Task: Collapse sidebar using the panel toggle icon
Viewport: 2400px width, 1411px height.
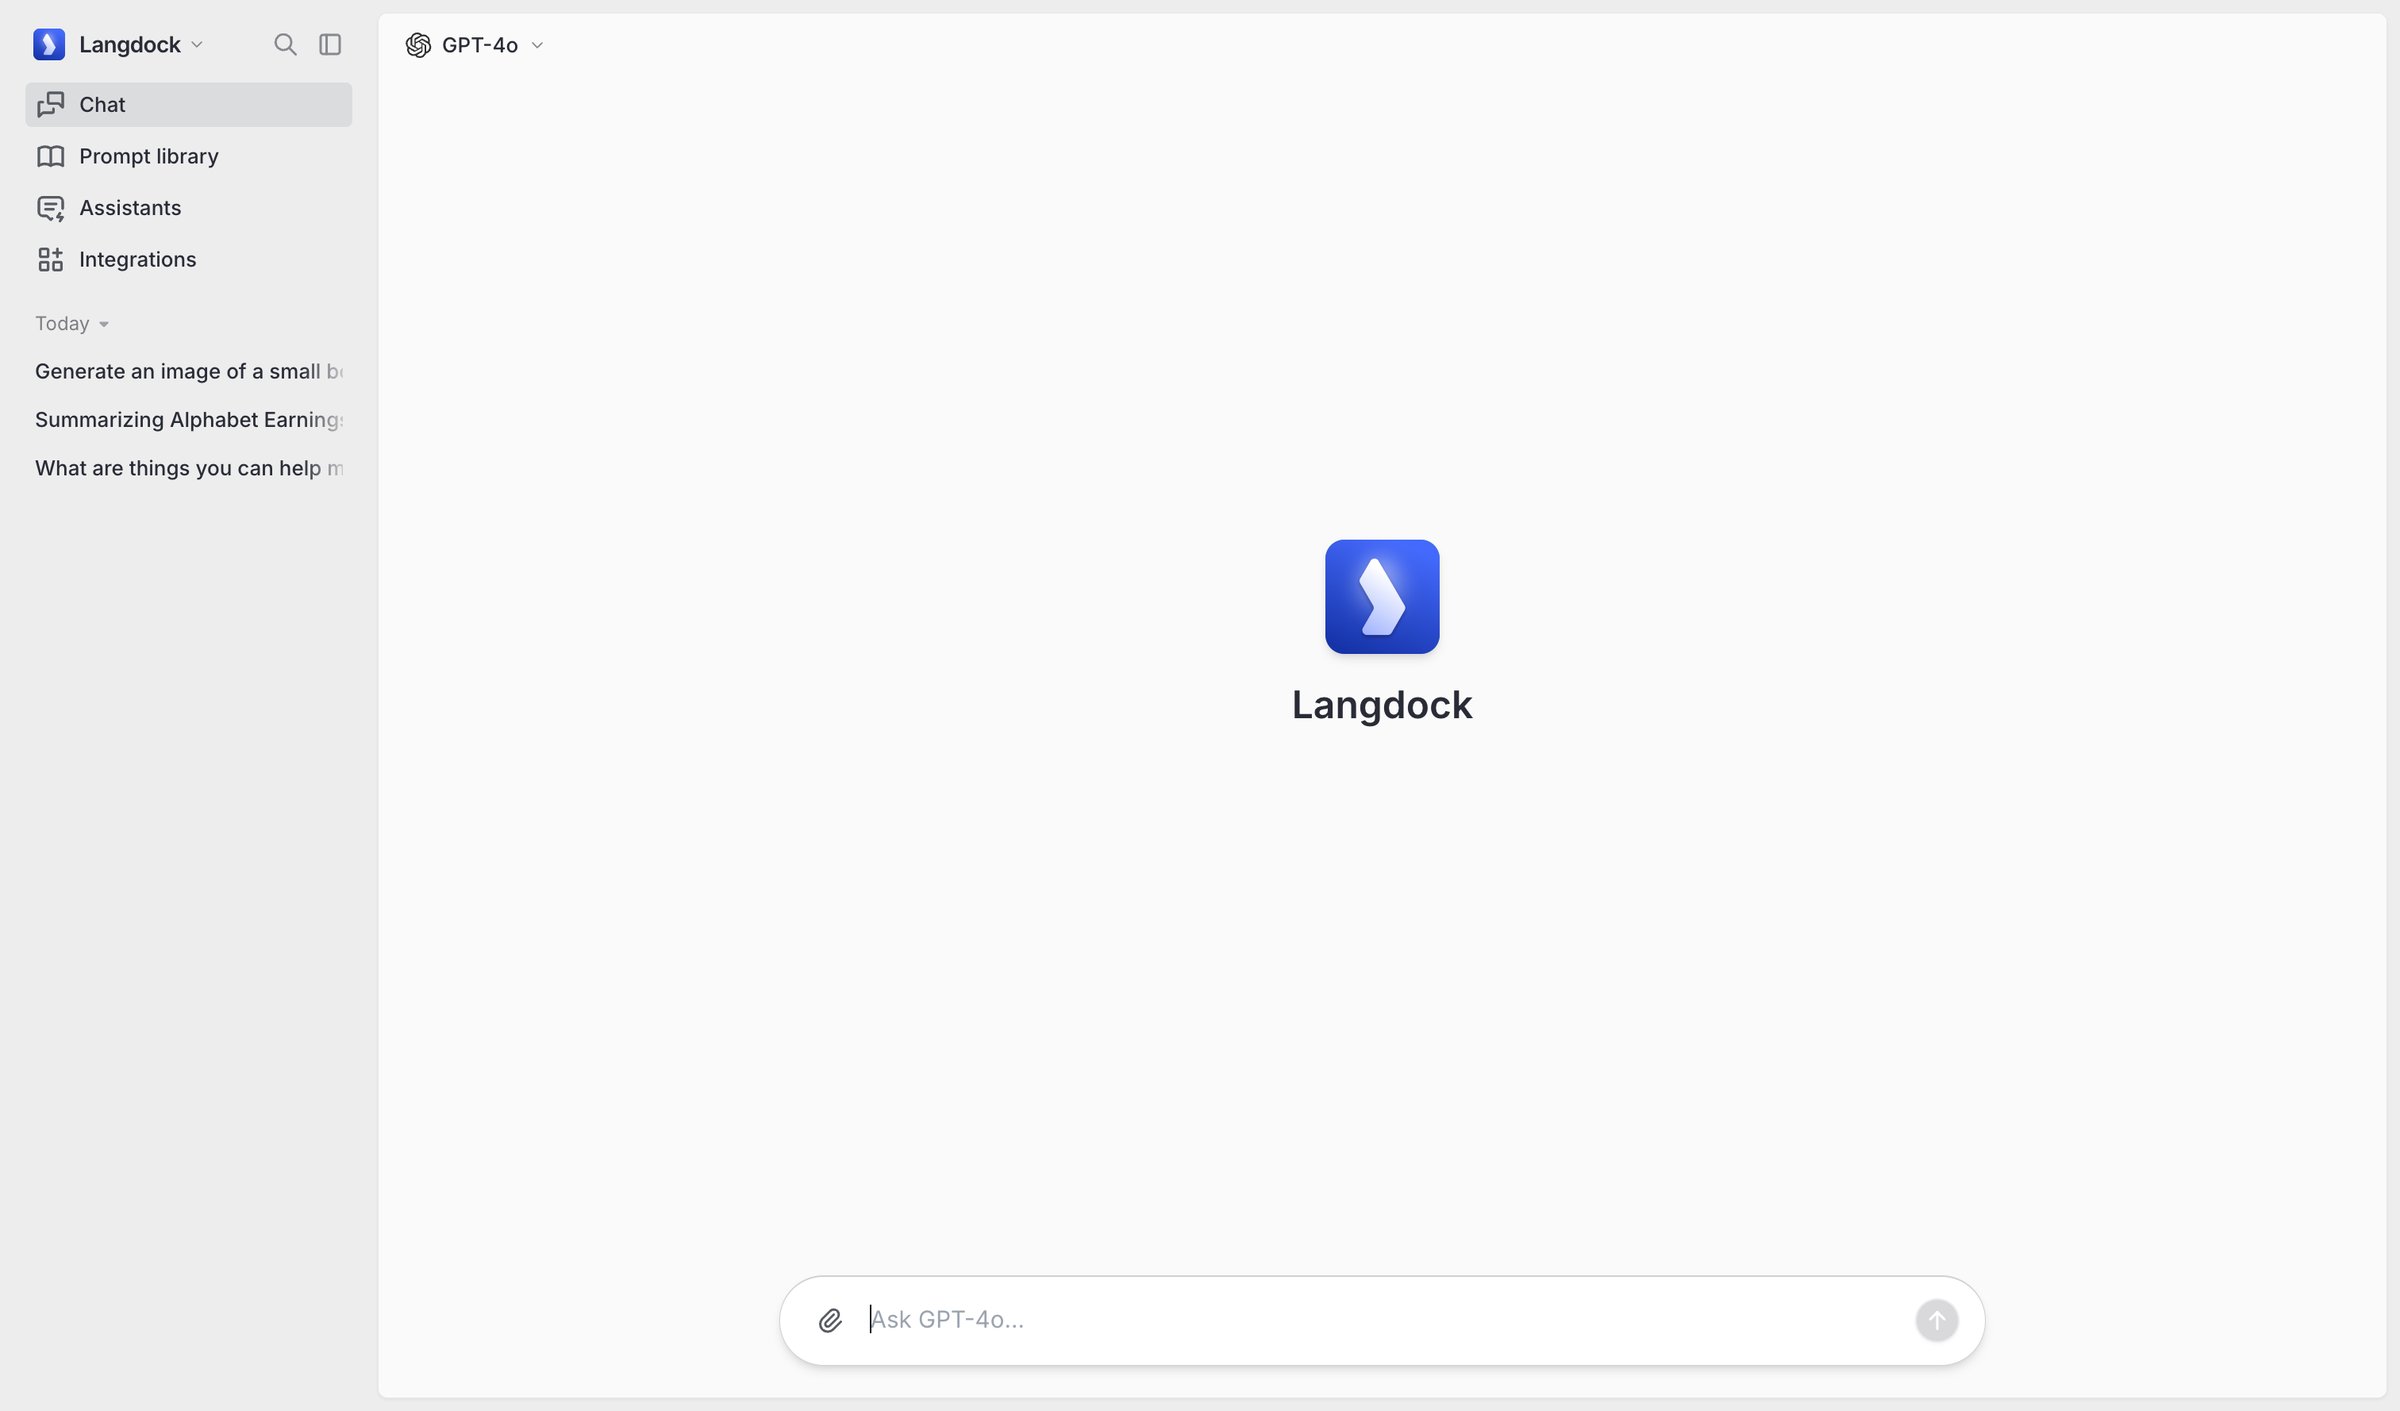Action: pyautogui.click(x=330, y=44)
